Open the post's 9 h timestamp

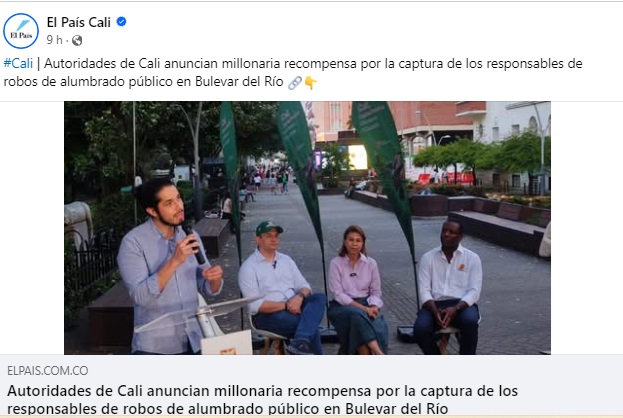click(x=54, y=40)
